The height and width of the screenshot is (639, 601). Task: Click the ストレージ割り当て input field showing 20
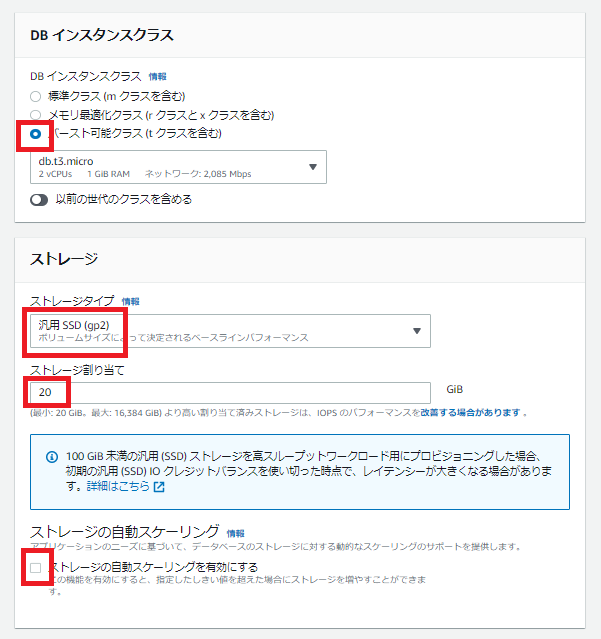coord(230,392)
